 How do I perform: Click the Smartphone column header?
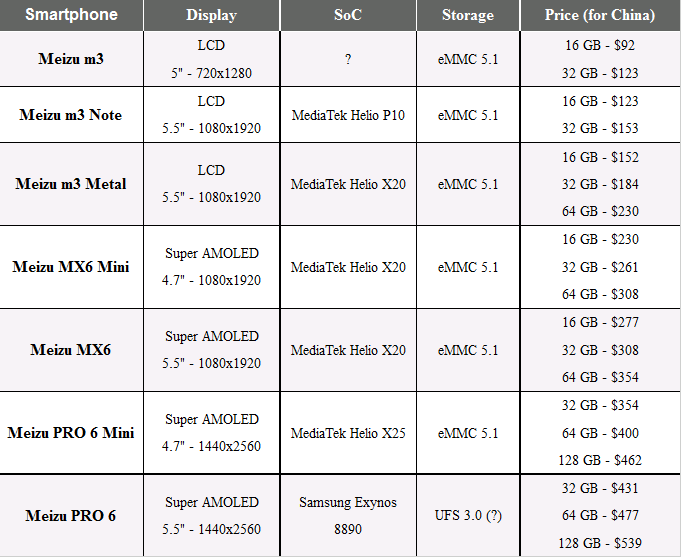pyautogui.click(x=71, y=15)
